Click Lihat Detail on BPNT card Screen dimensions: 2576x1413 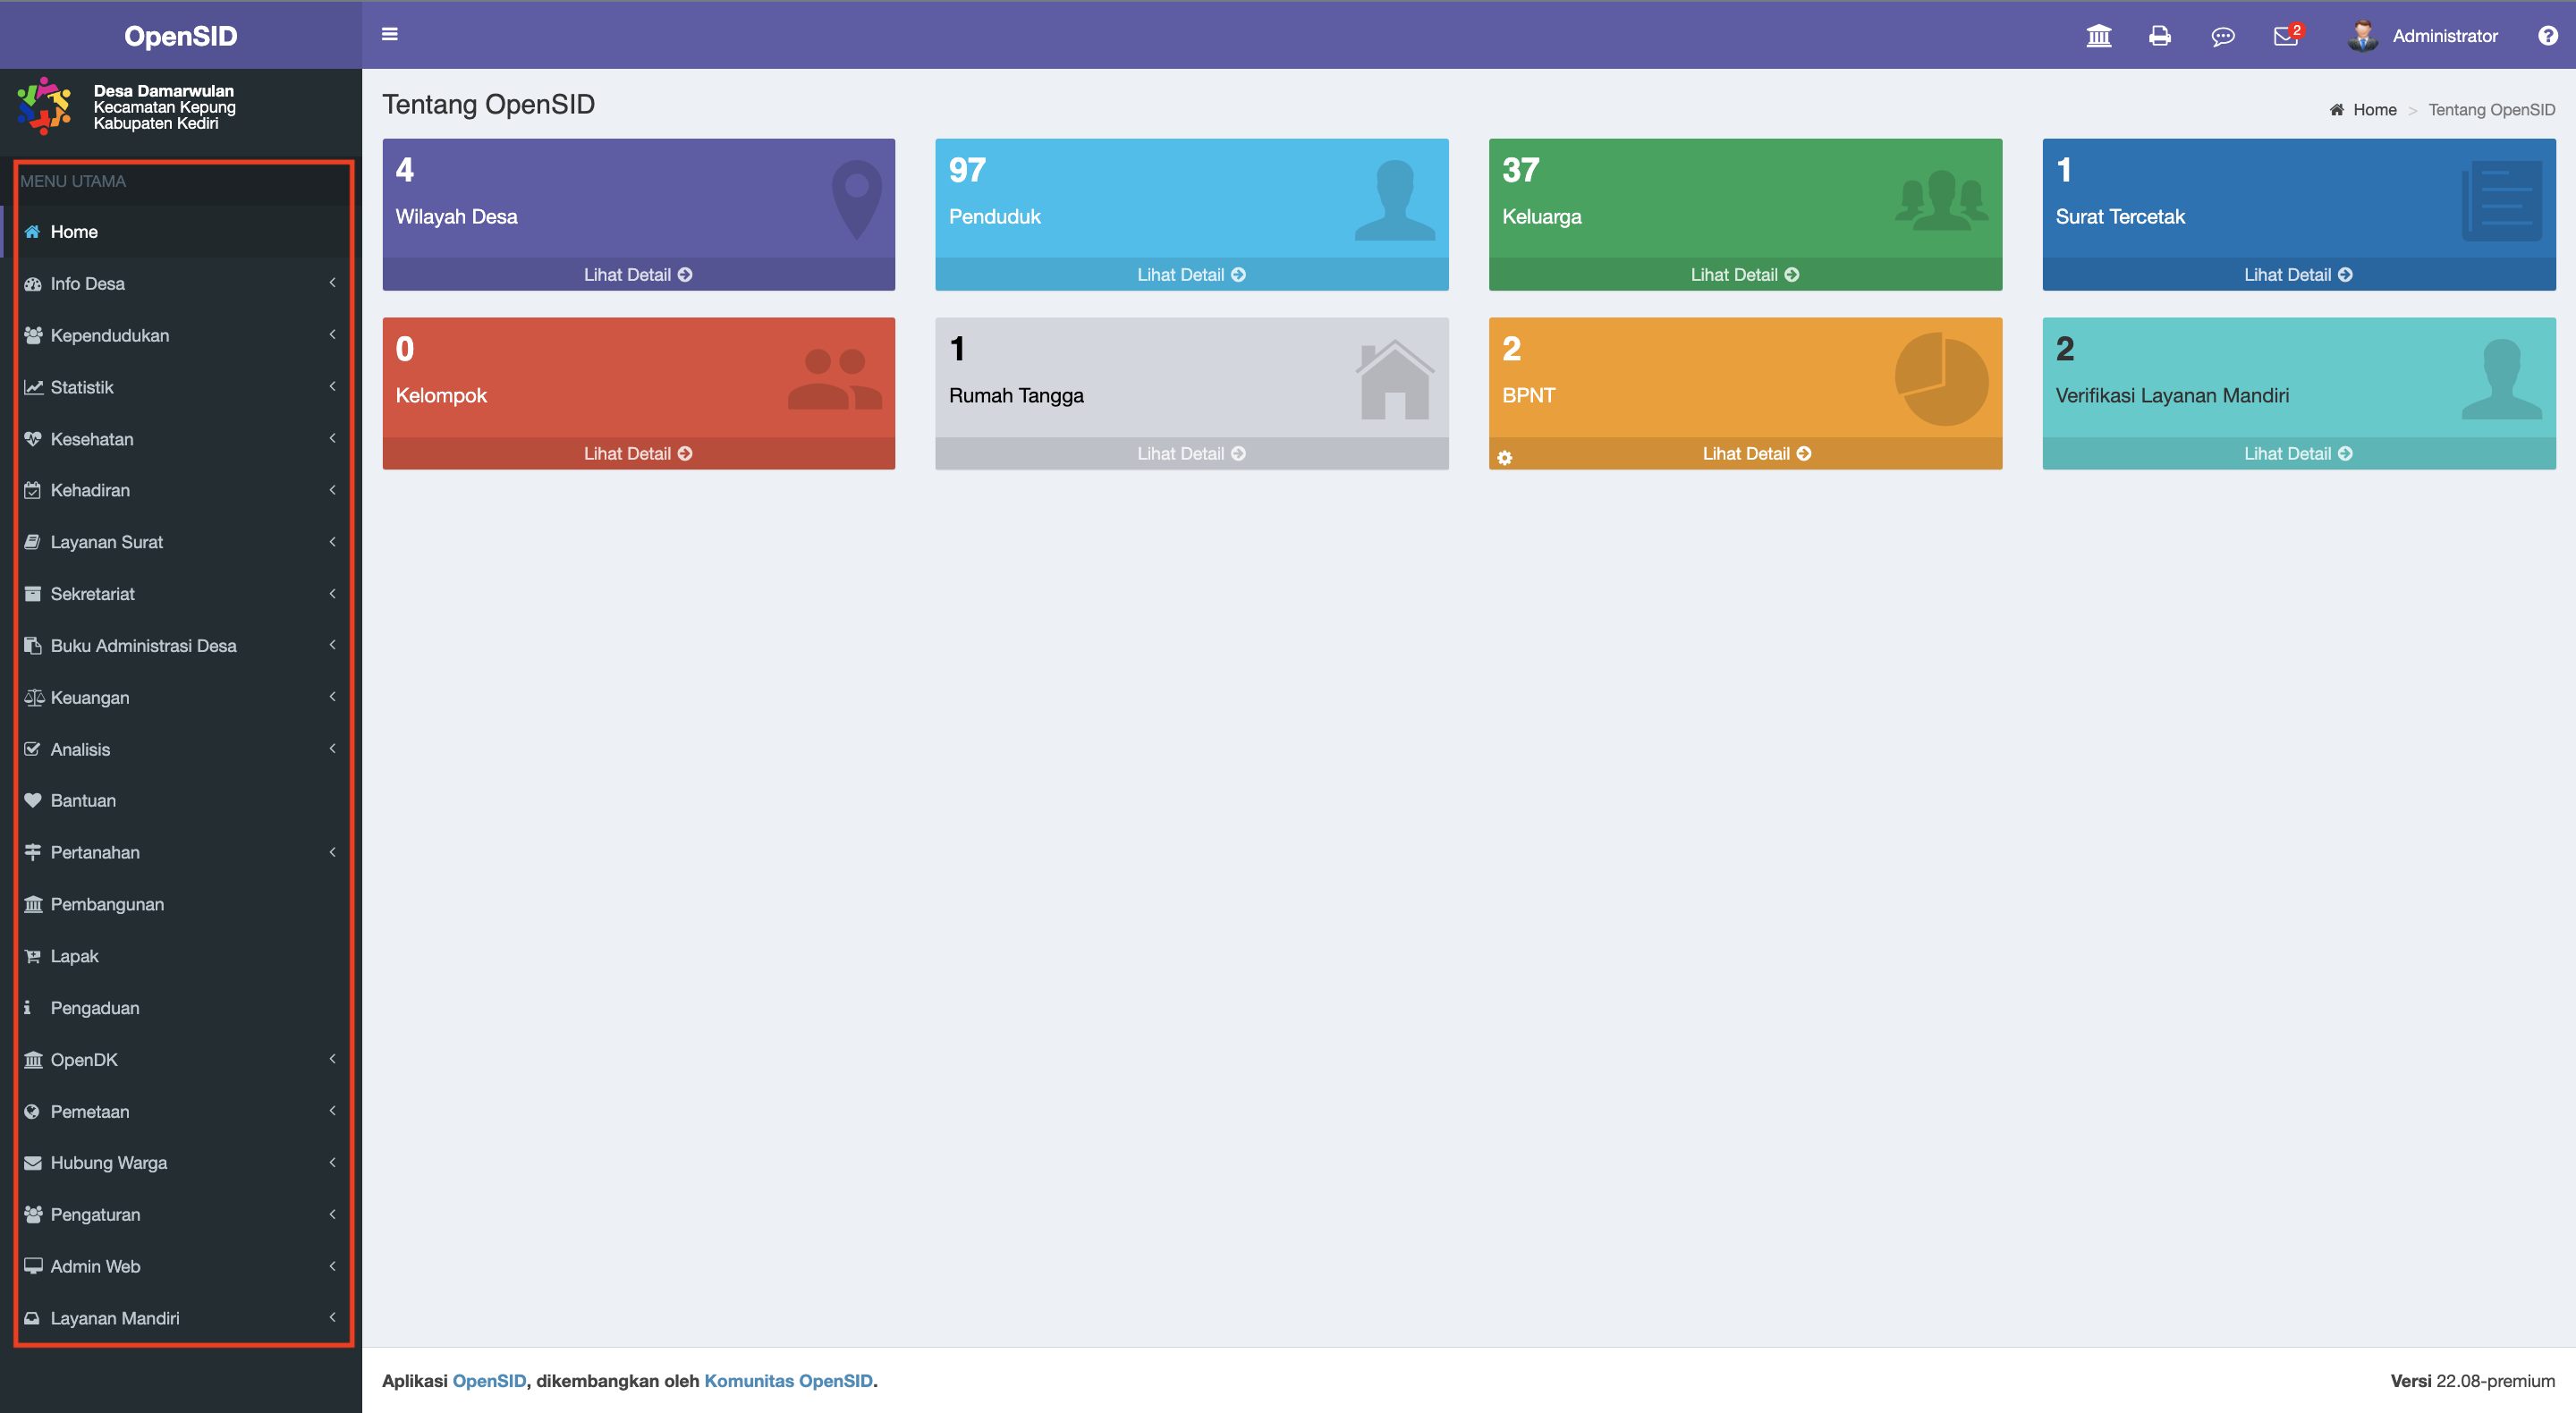click(1757, 453)
